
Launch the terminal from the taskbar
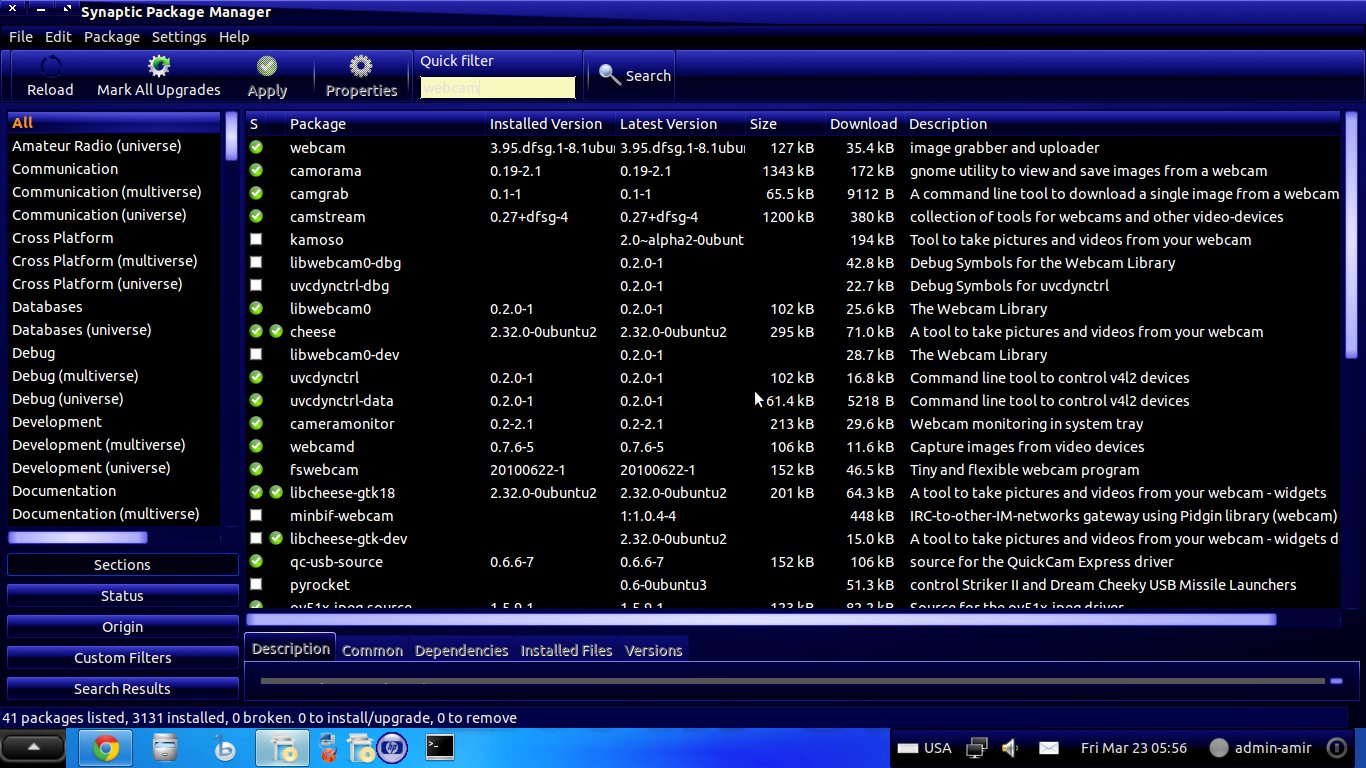[x=439, y=747]
